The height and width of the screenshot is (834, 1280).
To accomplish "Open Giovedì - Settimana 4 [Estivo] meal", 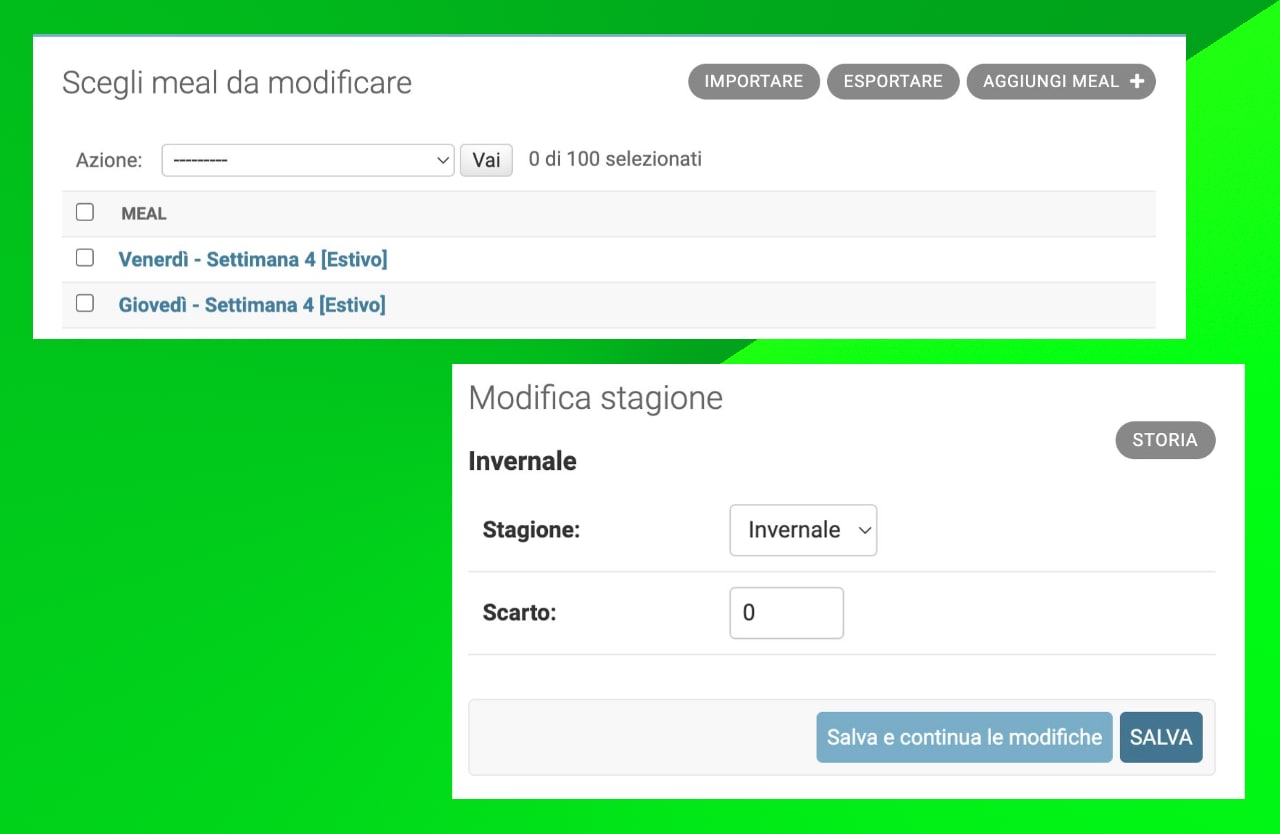I will click(252, 304).
